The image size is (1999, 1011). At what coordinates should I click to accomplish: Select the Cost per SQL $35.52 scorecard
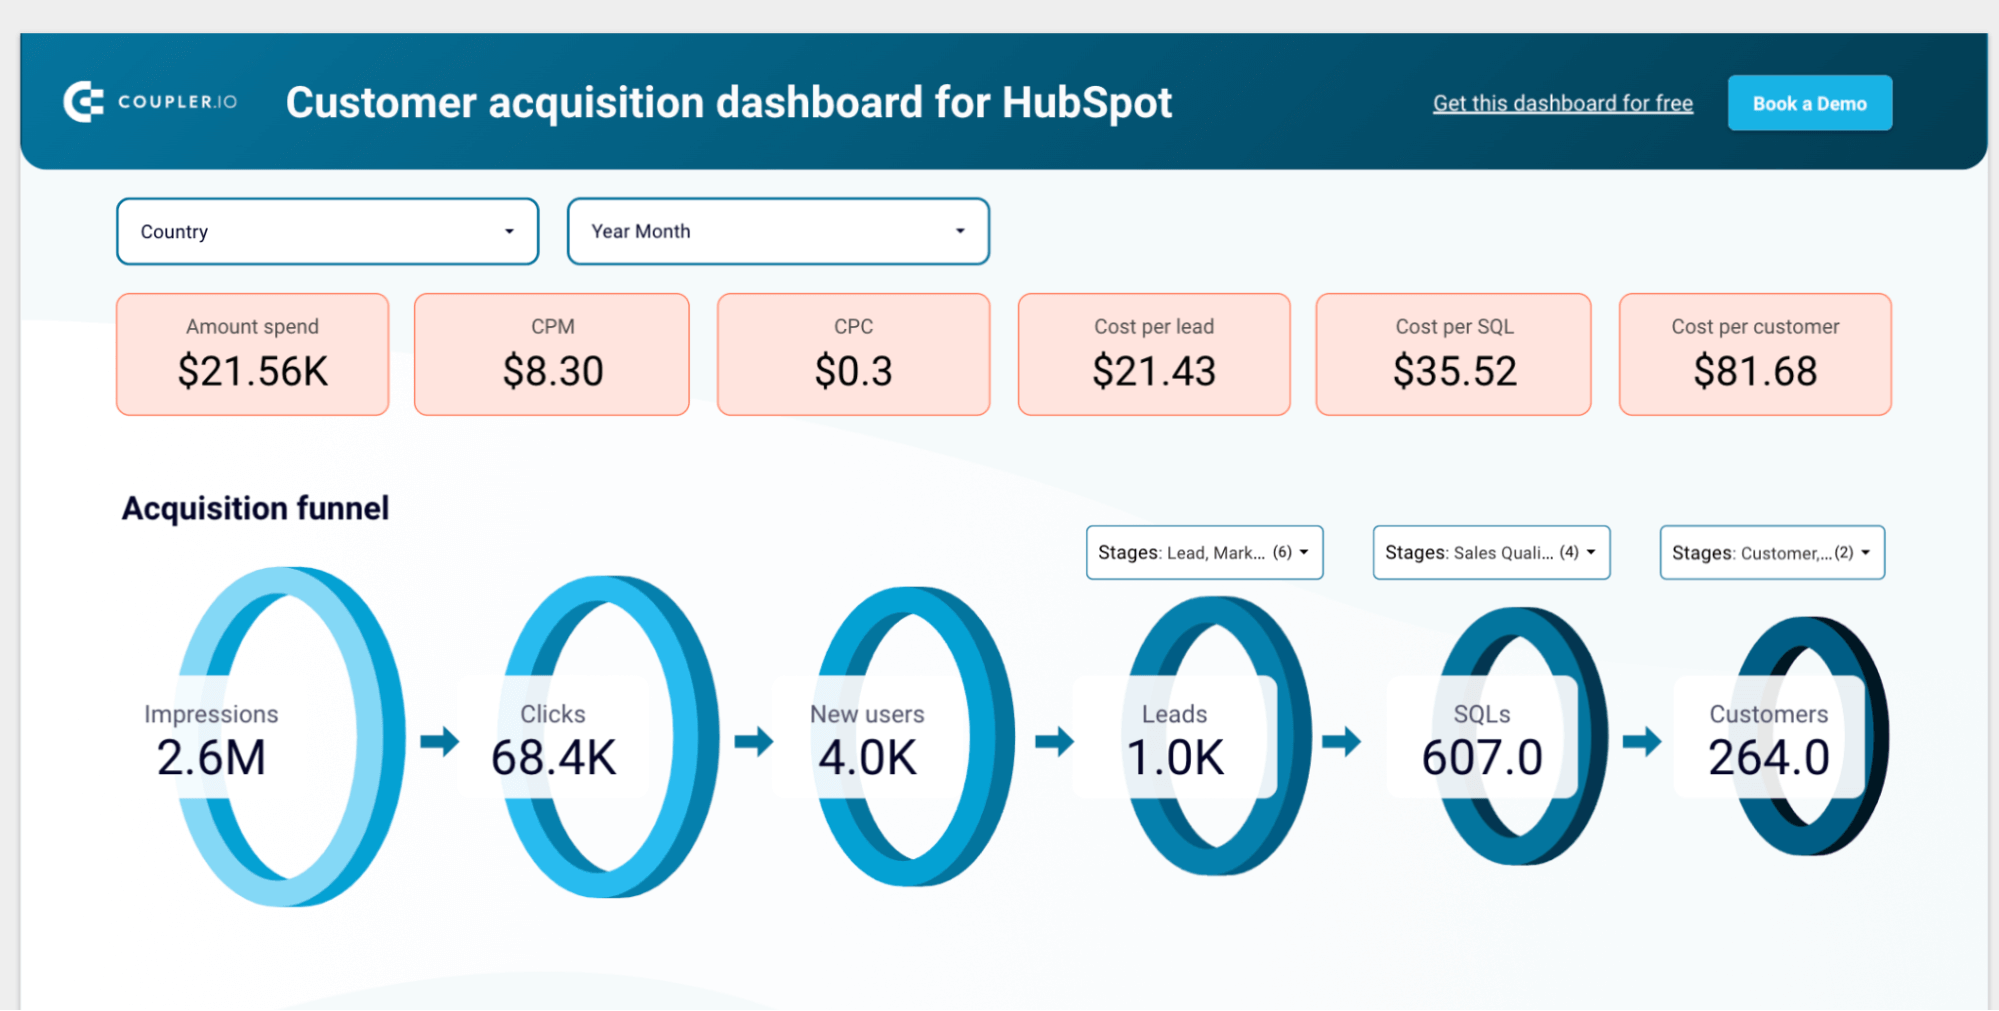click(1454, 354)
